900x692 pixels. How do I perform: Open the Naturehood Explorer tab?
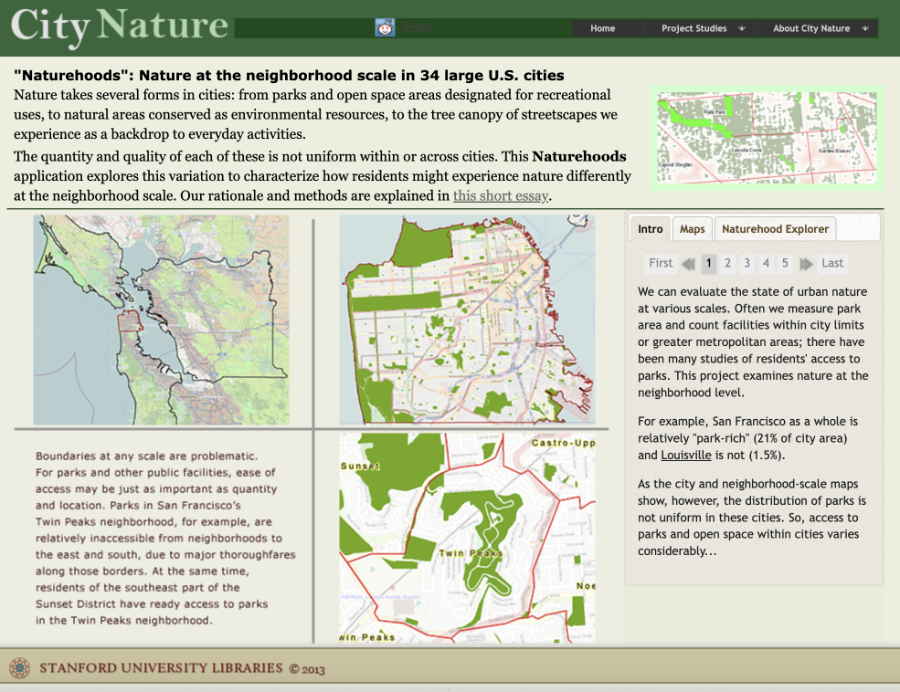pyautogui.click(x=775, y=229)
